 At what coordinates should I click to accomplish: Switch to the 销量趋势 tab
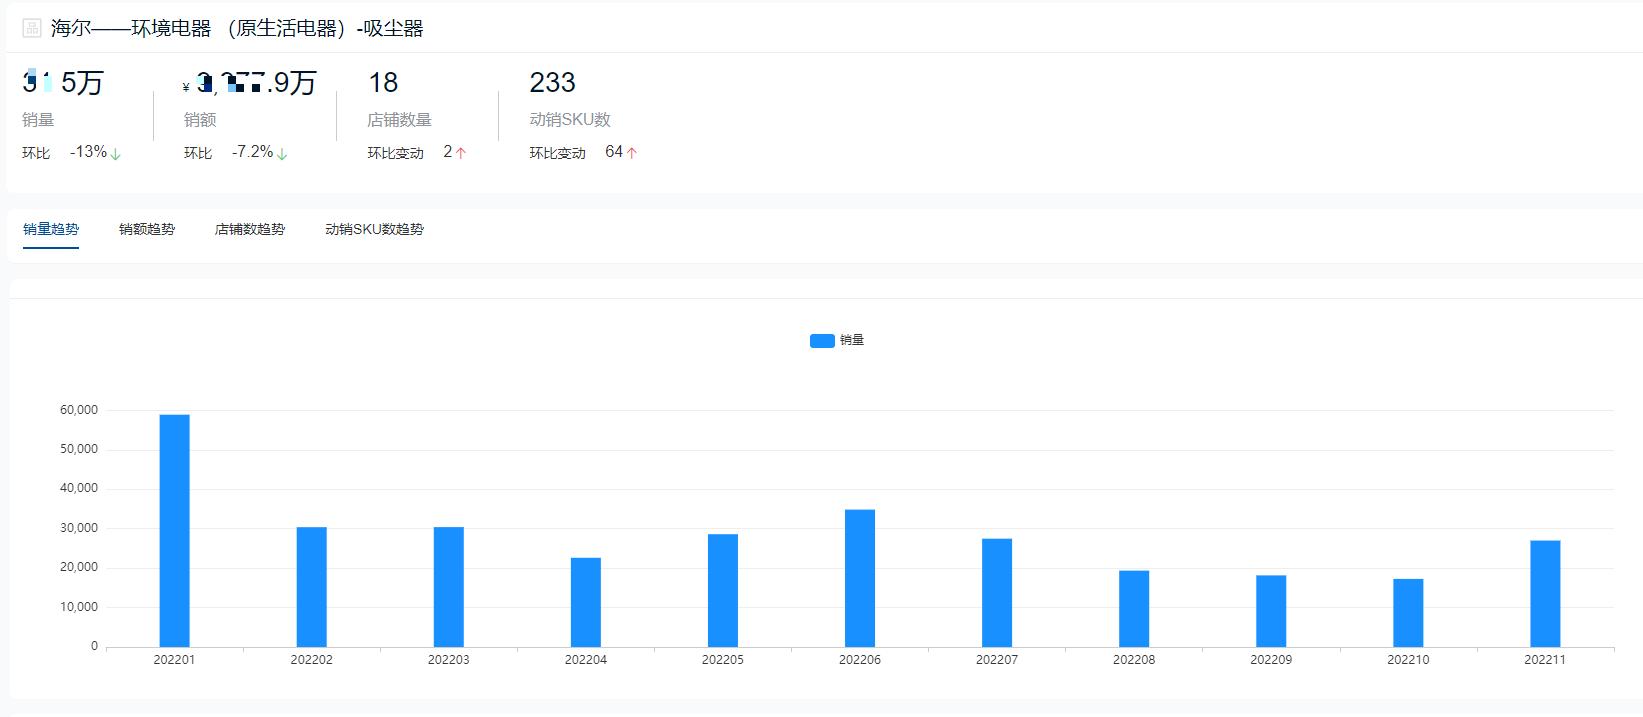(51, 229)
